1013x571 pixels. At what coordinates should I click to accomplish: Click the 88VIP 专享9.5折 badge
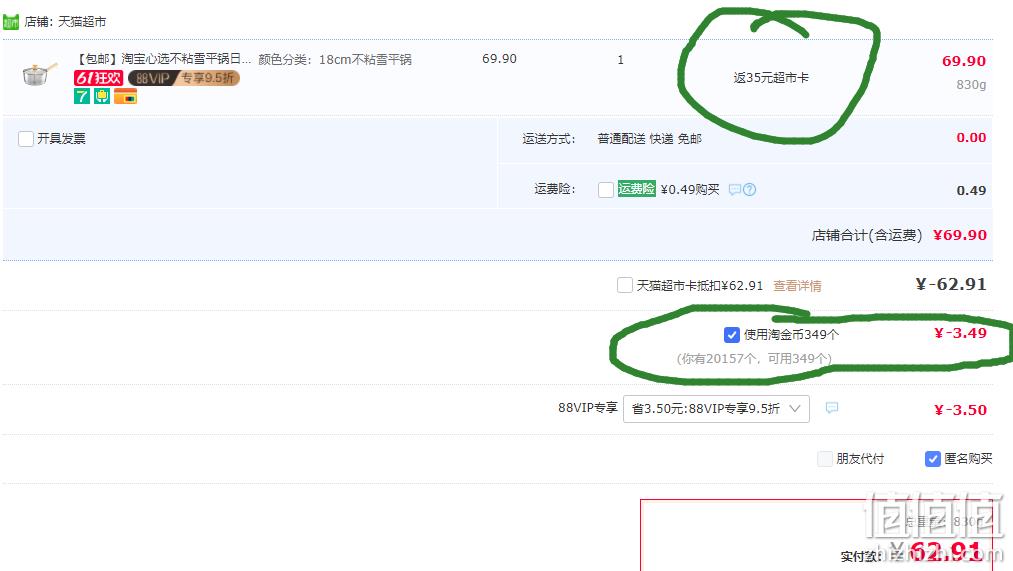(x=184, y=78)
